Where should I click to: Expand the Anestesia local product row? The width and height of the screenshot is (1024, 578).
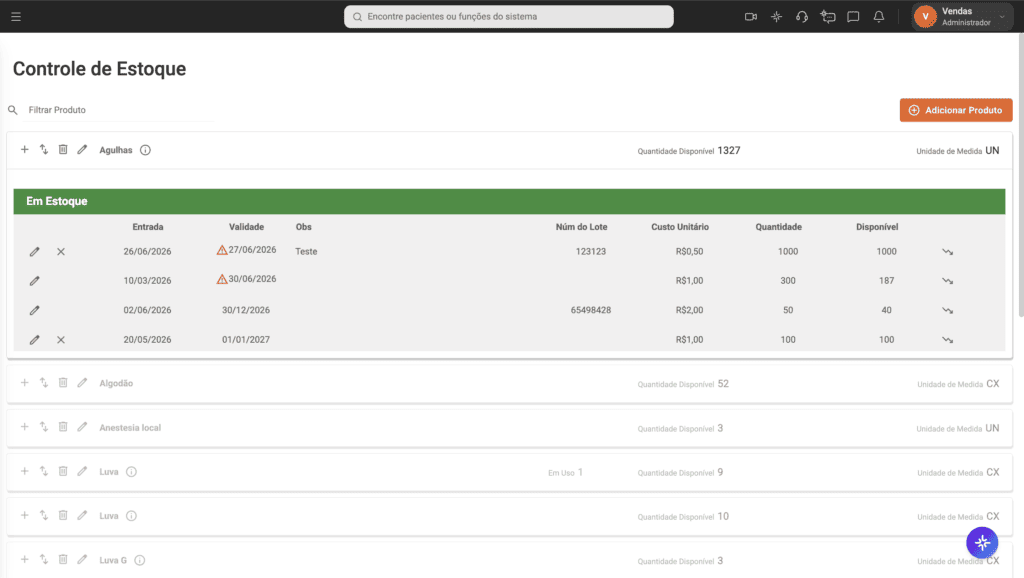coord(509,428)
